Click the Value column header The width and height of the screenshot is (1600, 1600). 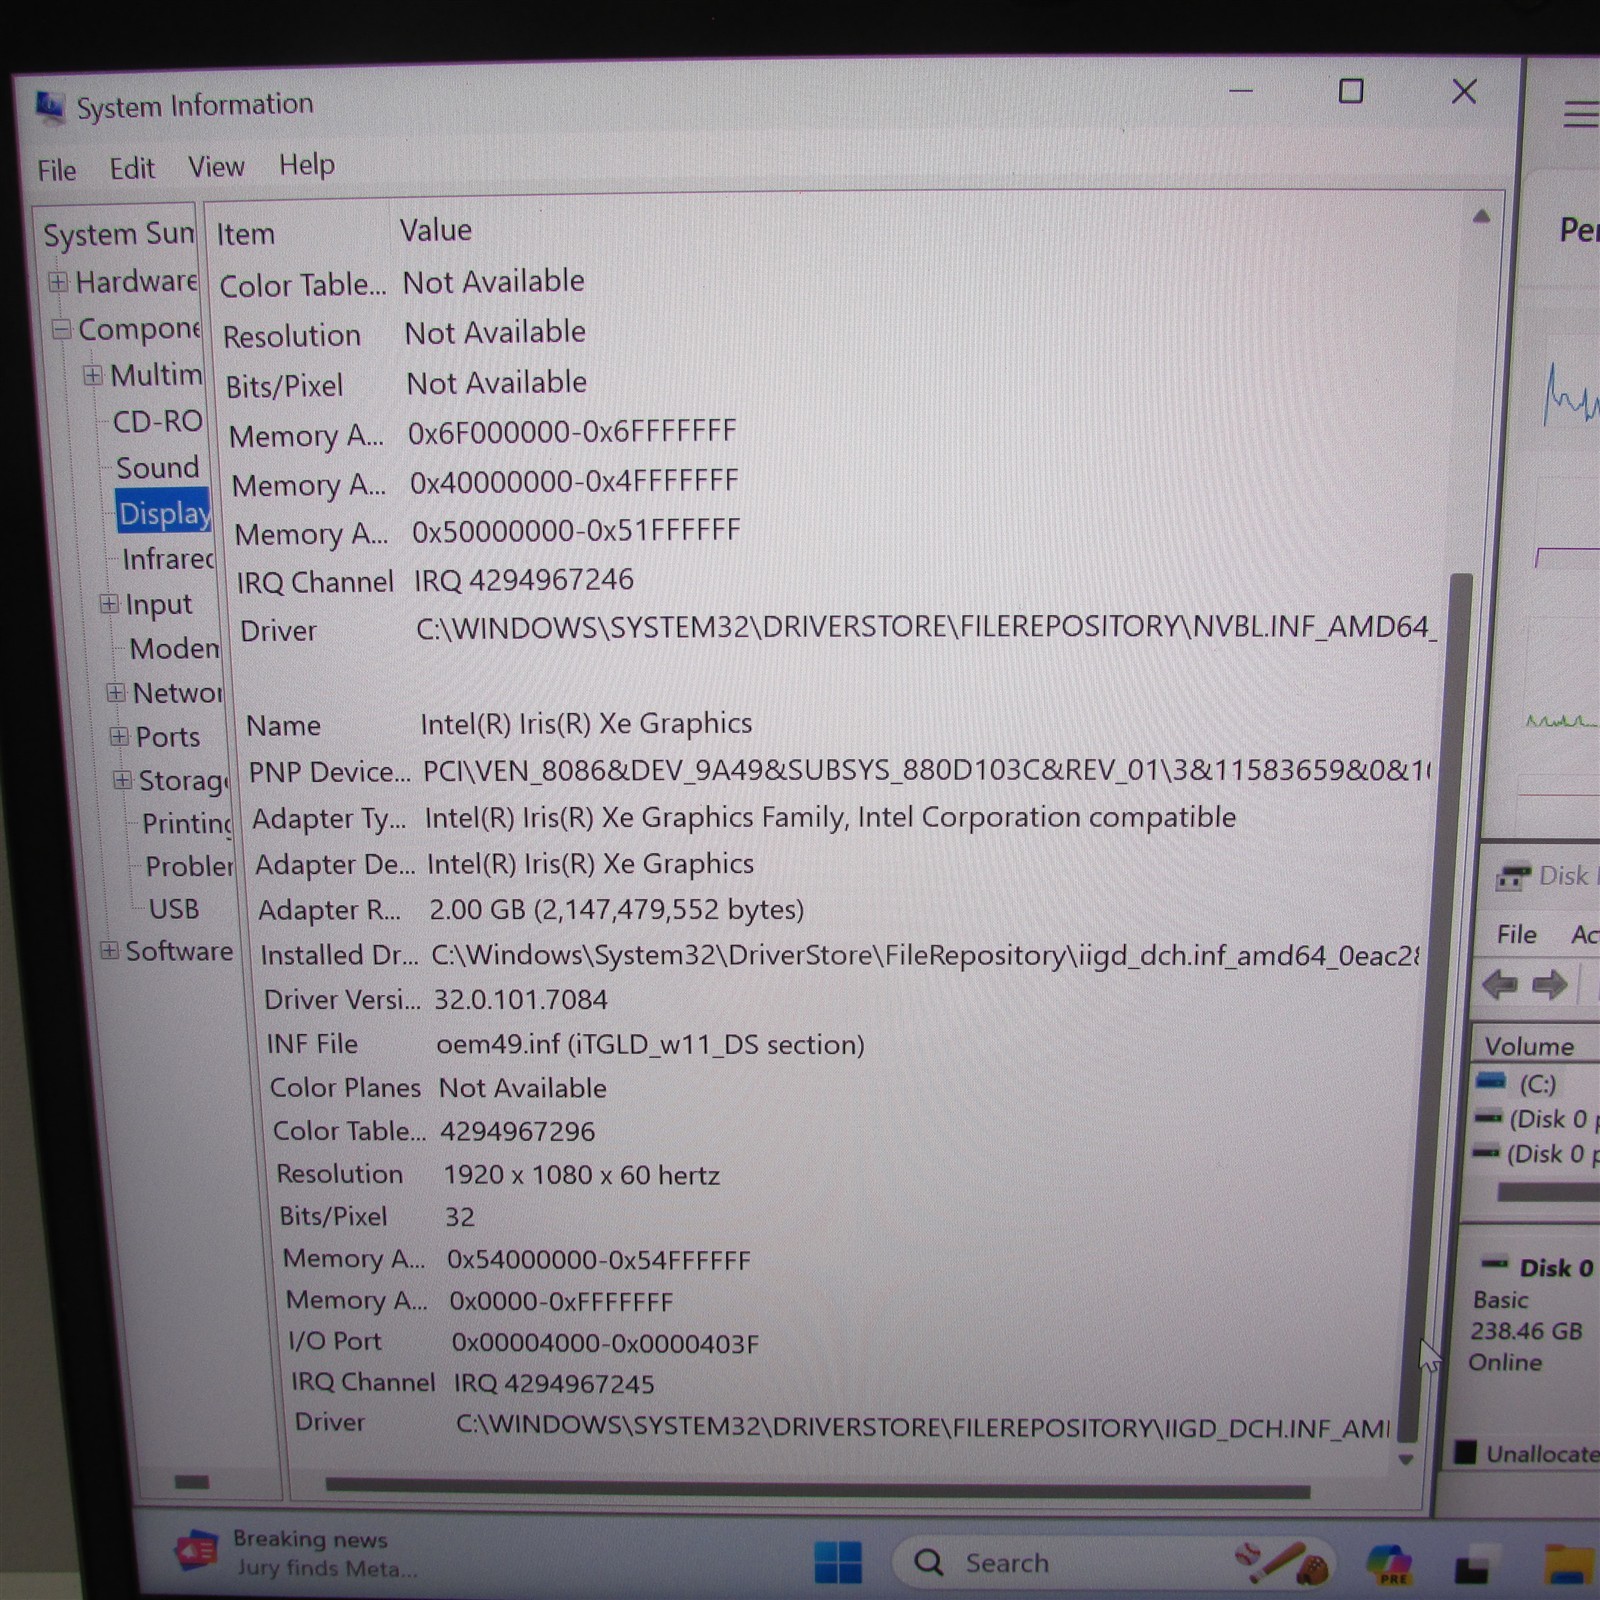tap(436, 230)
